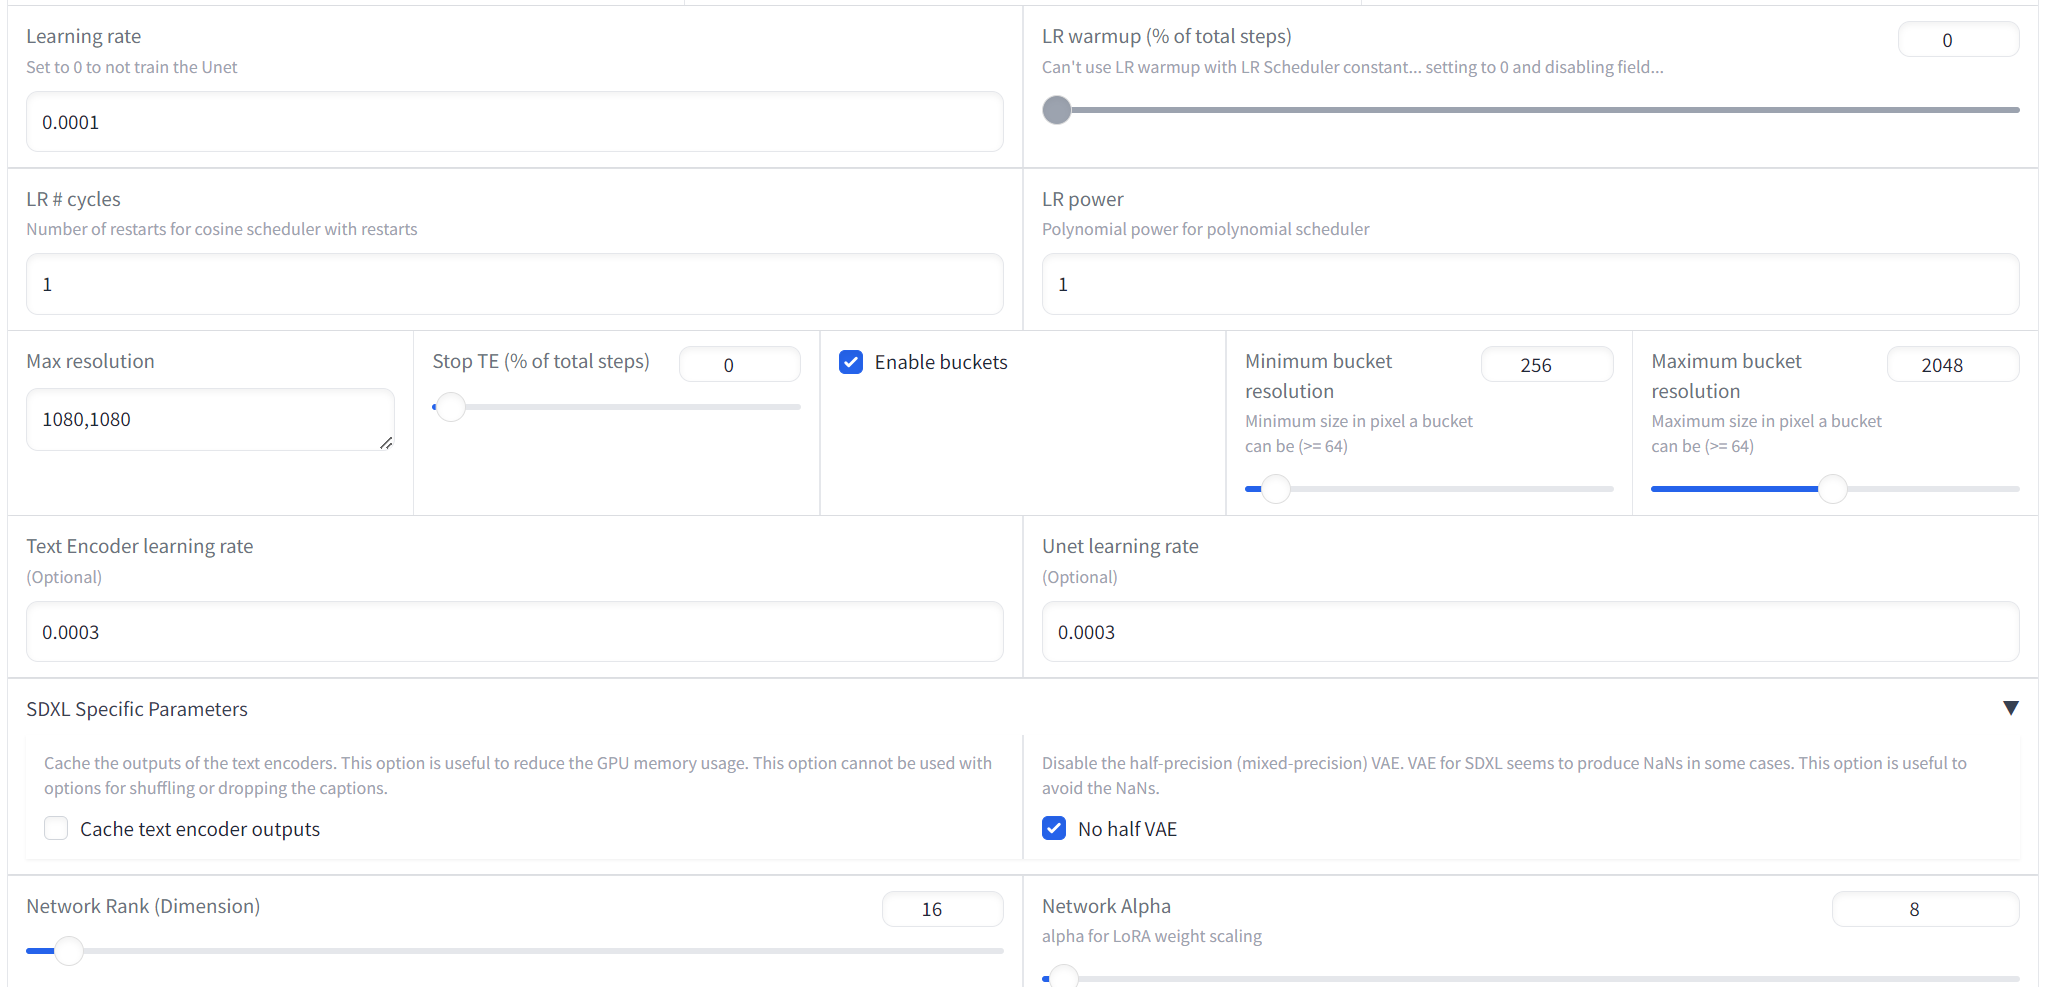The width and height of the screenshot is (2051, 987).
Task: Click the Minimum bucket resolution number box
Action: tap(1545, 365)
